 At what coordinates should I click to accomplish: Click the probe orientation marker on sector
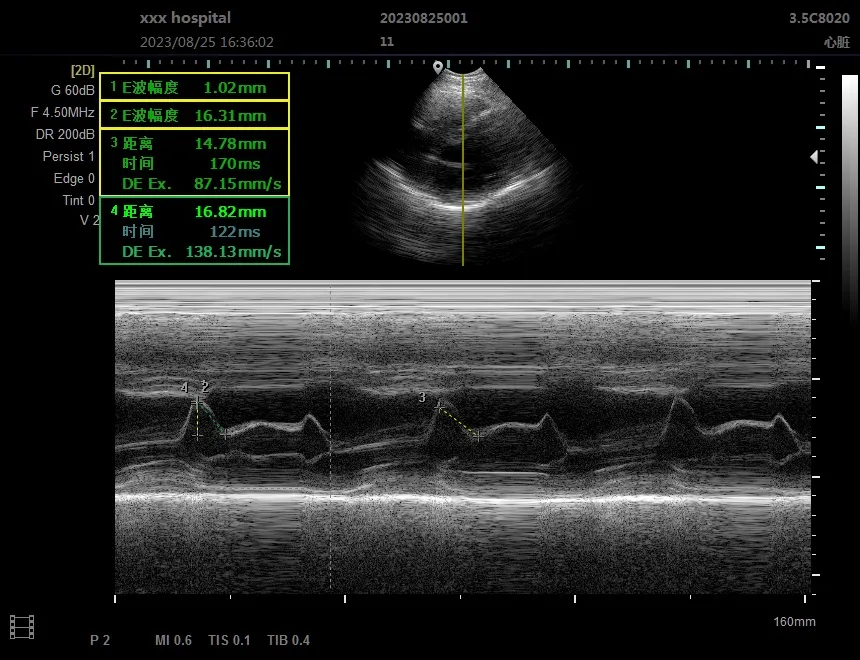pyautogui.click(x=438, y=67)
